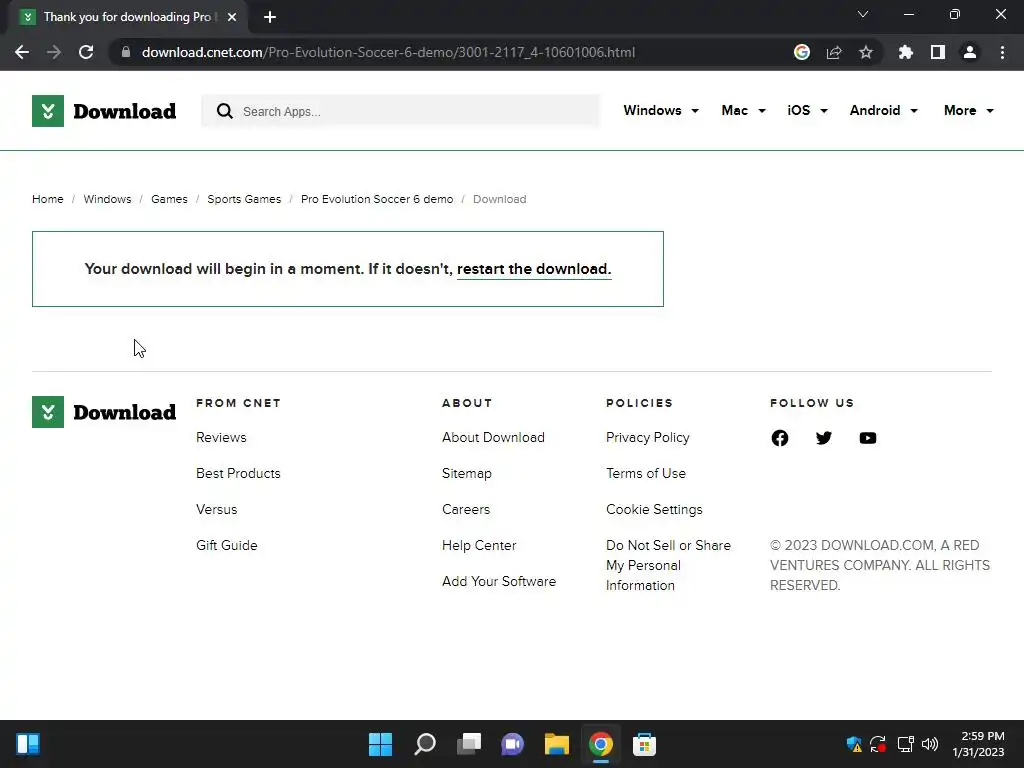Image resolution: width=1024 pixels, height=768 pixels.
Task: Open the Best Products footer link
Action: coord(238,473)
